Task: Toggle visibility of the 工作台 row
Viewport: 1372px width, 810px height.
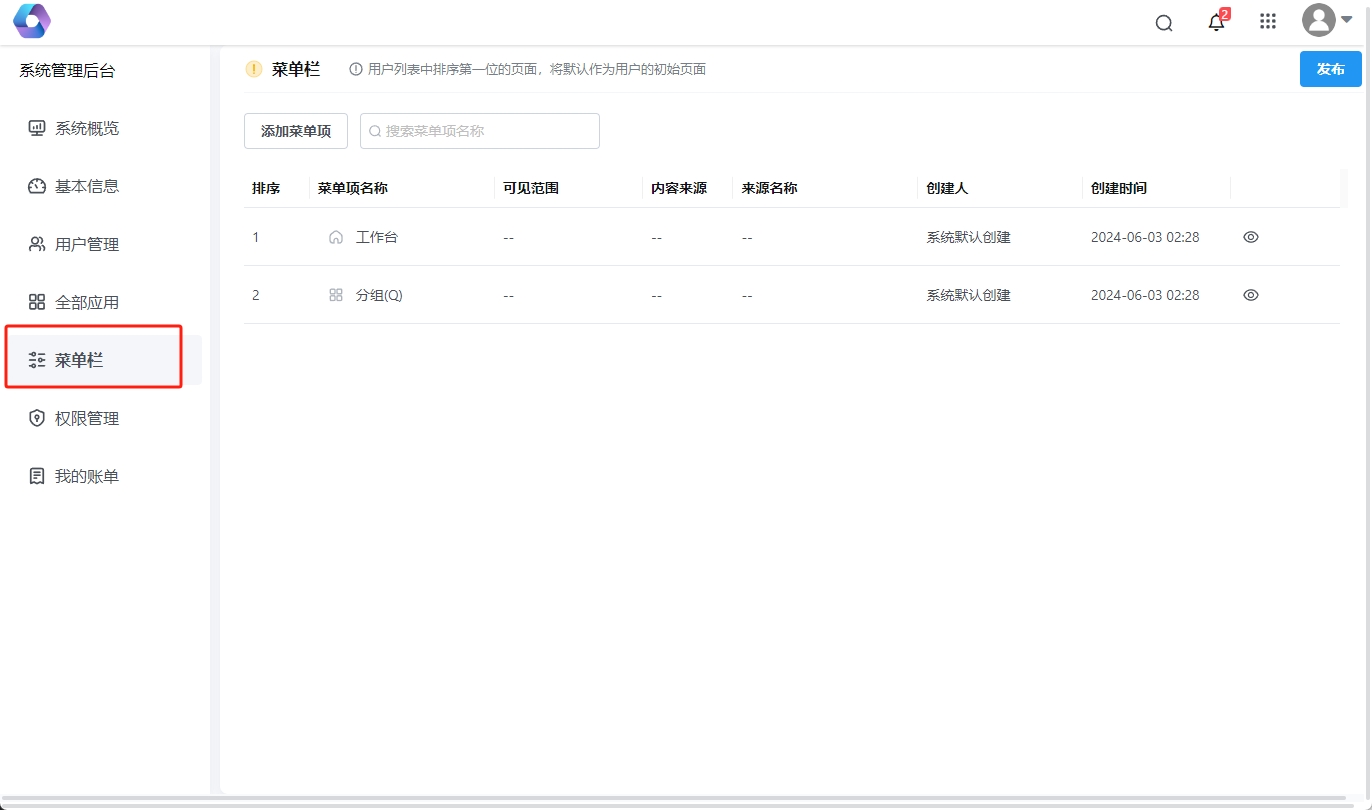Action: [x=1250, y=237]
